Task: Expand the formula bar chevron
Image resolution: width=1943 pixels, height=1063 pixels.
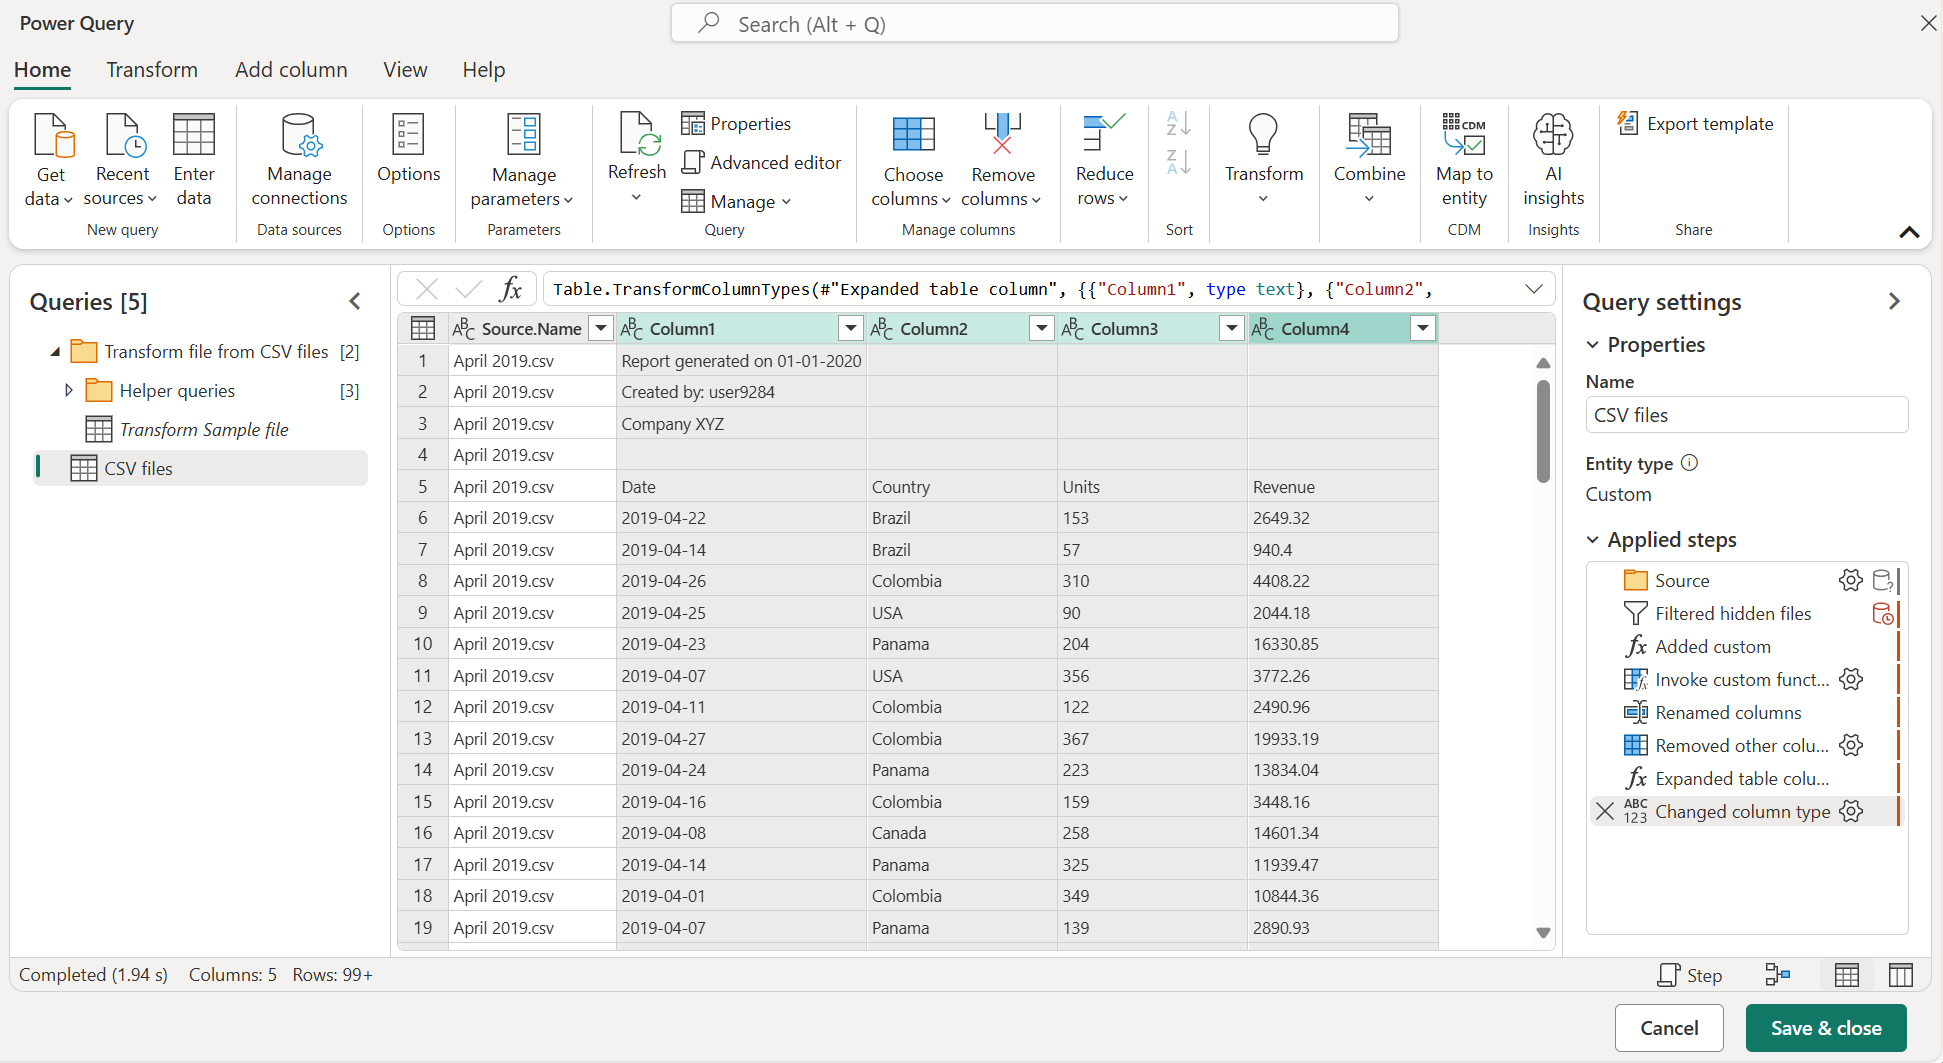Action: 1533,289
